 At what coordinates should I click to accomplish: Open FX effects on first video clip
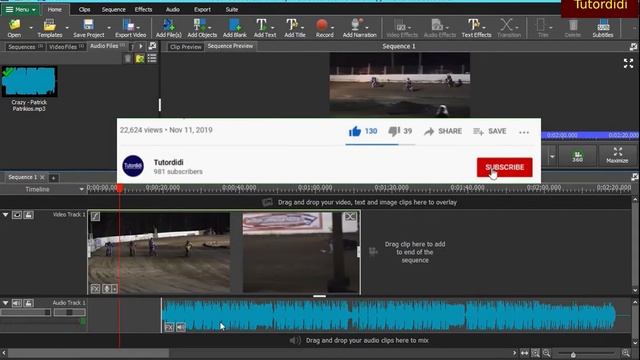point(95,289)
